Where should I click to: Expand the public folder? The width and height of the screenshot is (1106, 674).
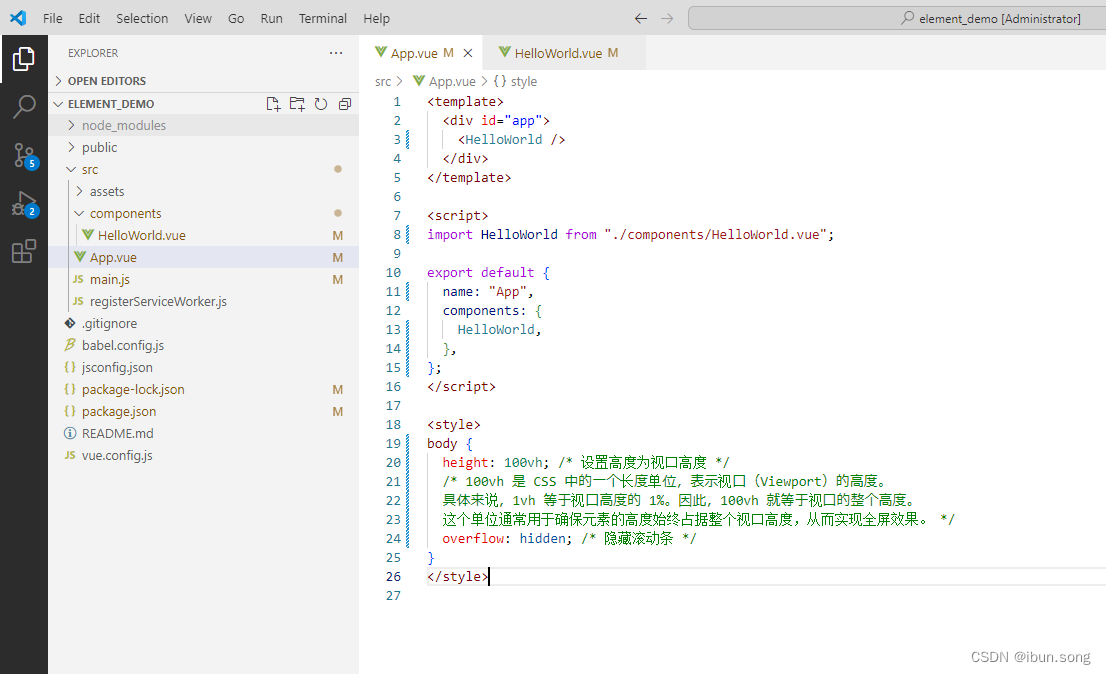point(203,147)
